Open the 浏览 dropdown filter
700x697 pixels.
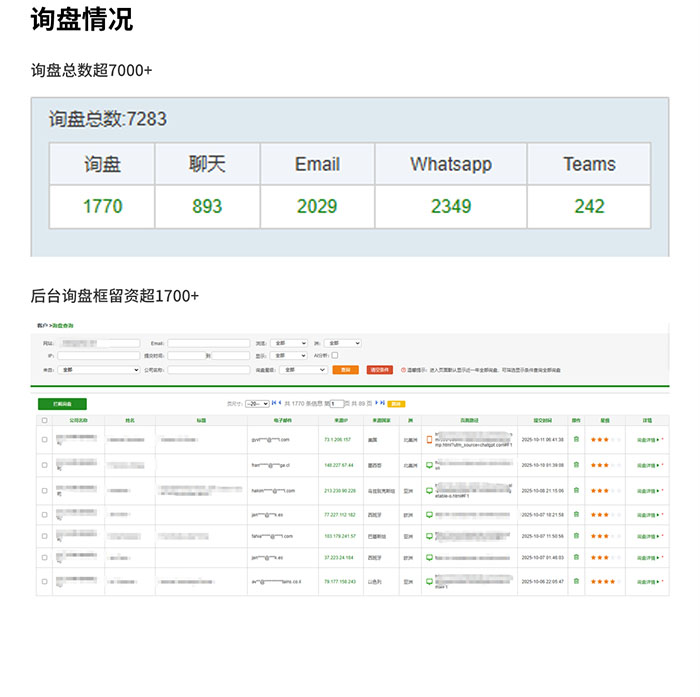289,343
